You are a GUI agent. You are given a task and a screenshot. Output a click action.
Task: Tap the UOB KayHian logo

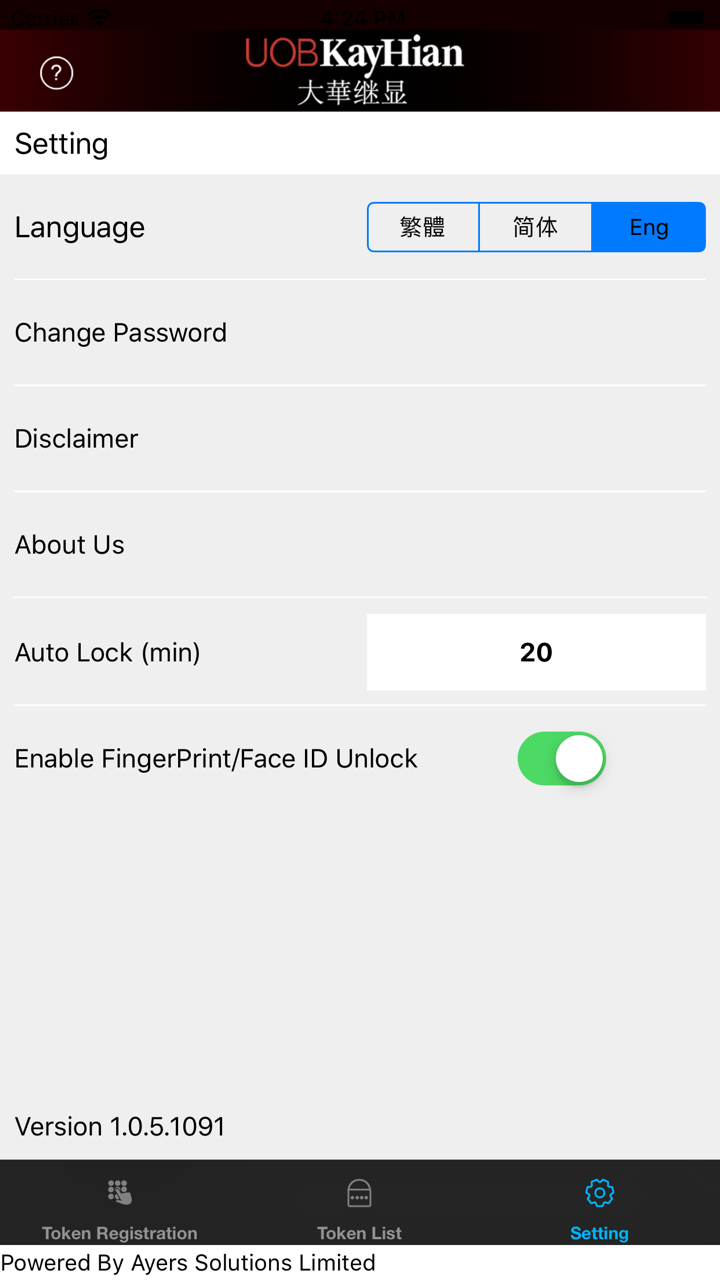point(354,70)
